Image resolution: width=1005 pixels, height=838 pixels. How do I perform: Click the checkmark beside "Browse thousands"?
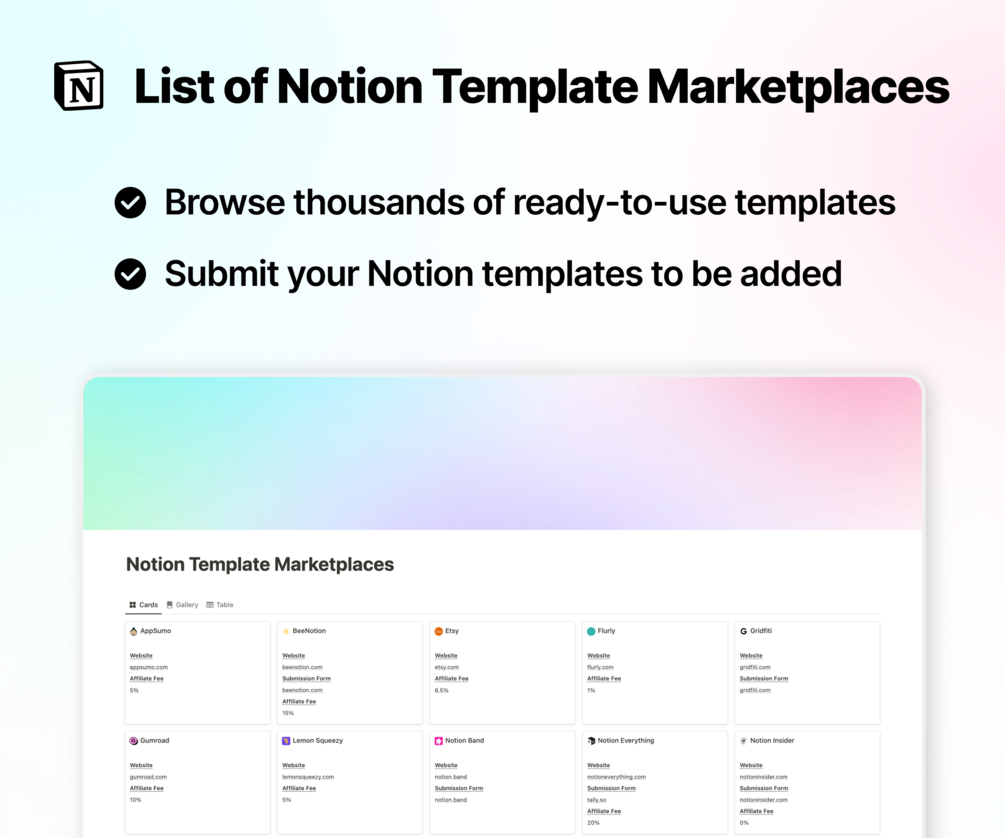(x=130, y=203)
